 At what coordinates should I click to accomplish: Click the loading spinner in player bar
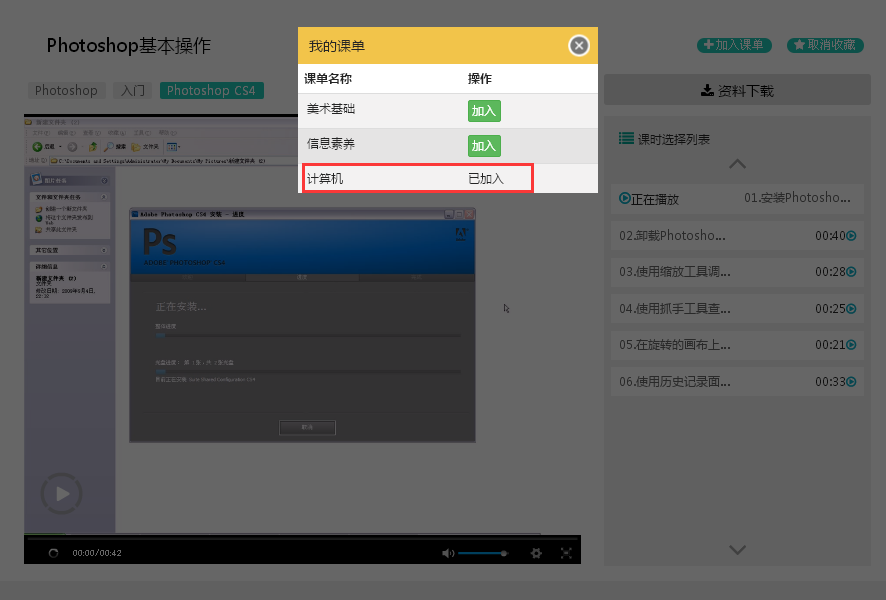[x=53, y=553]
